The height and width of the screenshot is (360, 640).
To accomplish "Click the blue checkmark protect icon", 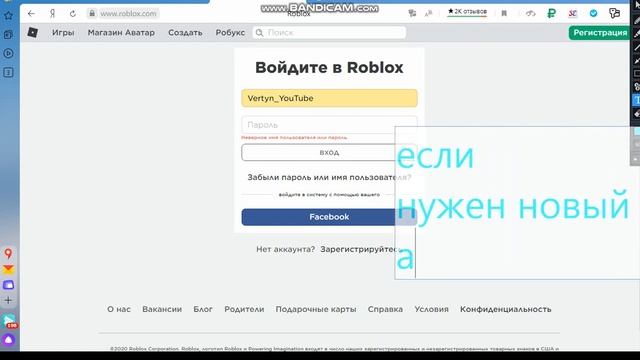I will 593,13.
